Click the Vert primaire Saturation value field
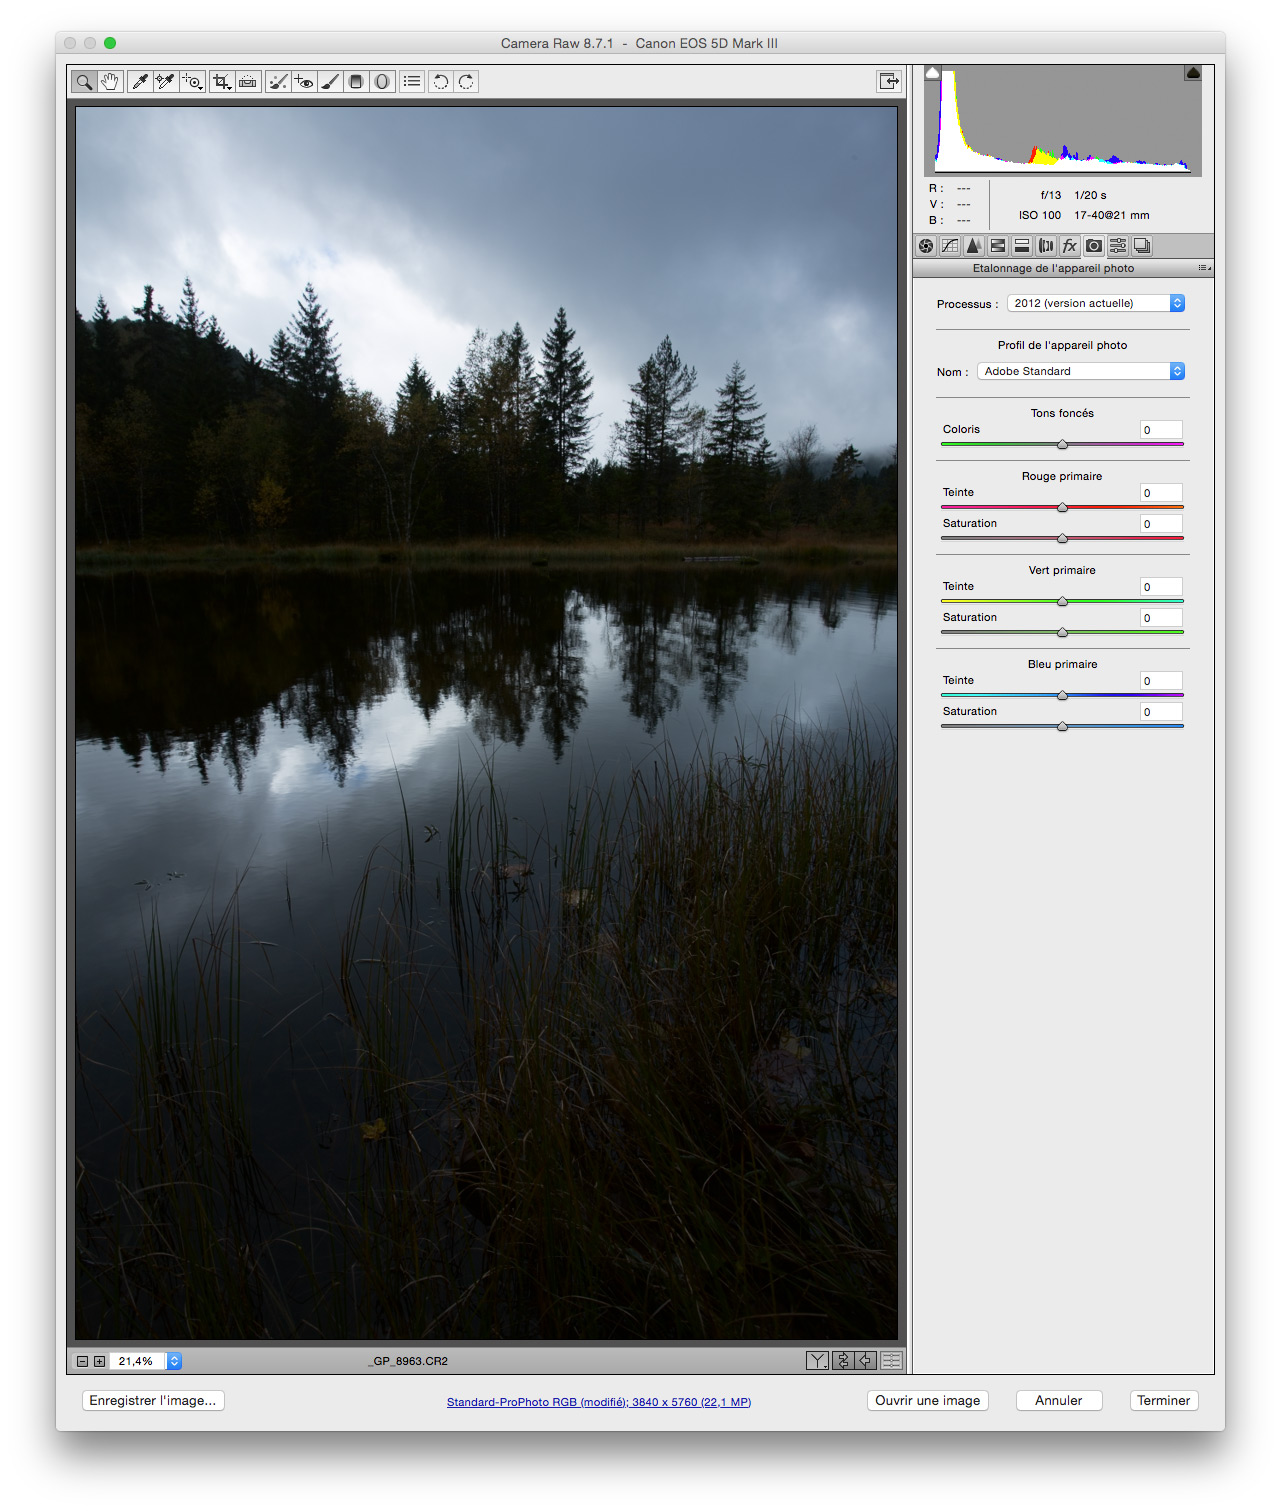 [1161, 618]
